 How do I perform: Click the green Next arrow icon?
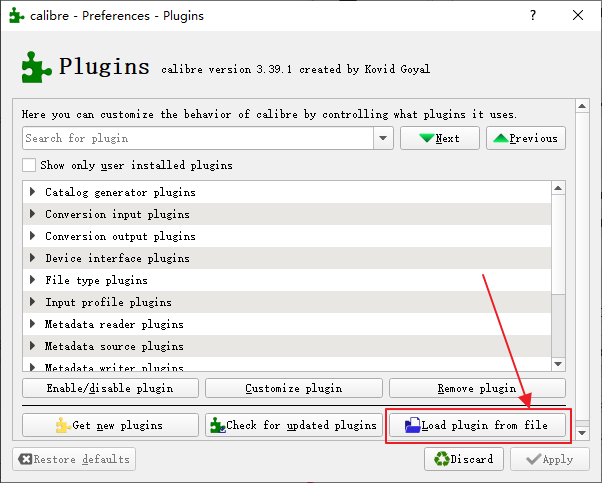tap(427, 138)
